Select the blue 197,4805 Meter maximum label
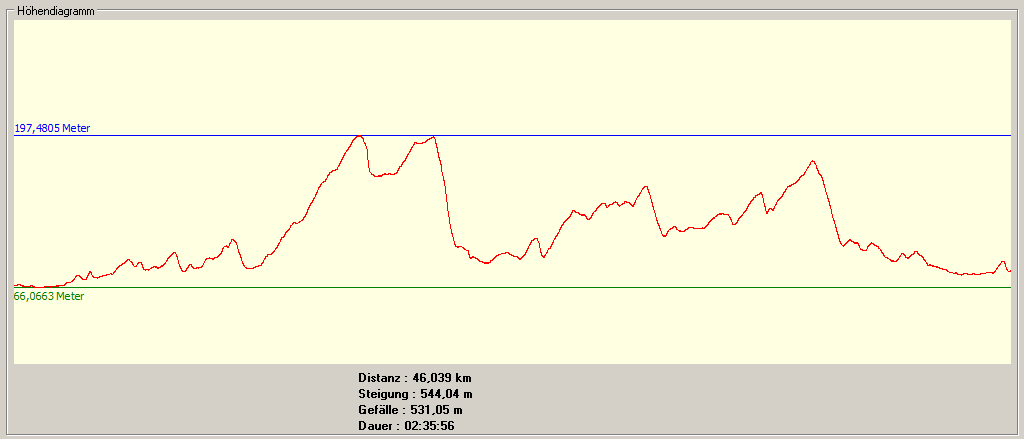Viewport: 1024px width, 439px height. tap(52, 128)
